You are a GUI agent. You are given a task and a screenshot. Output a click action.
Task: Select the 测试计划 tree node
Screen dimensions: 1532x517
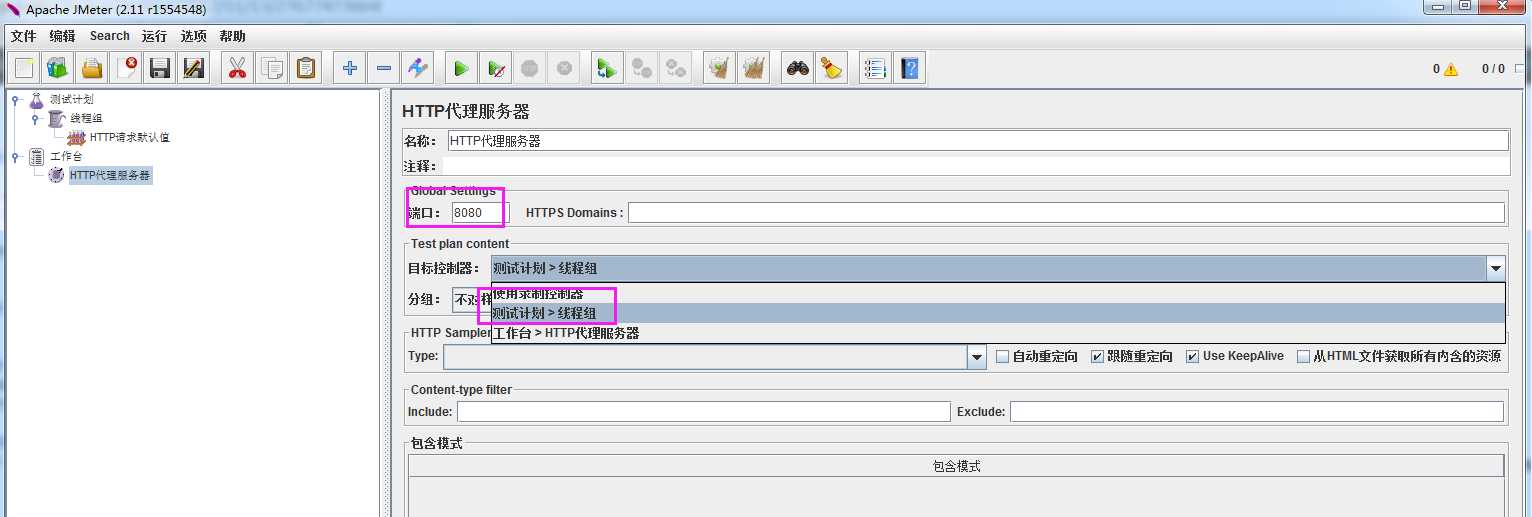click(x=72, y=99)
